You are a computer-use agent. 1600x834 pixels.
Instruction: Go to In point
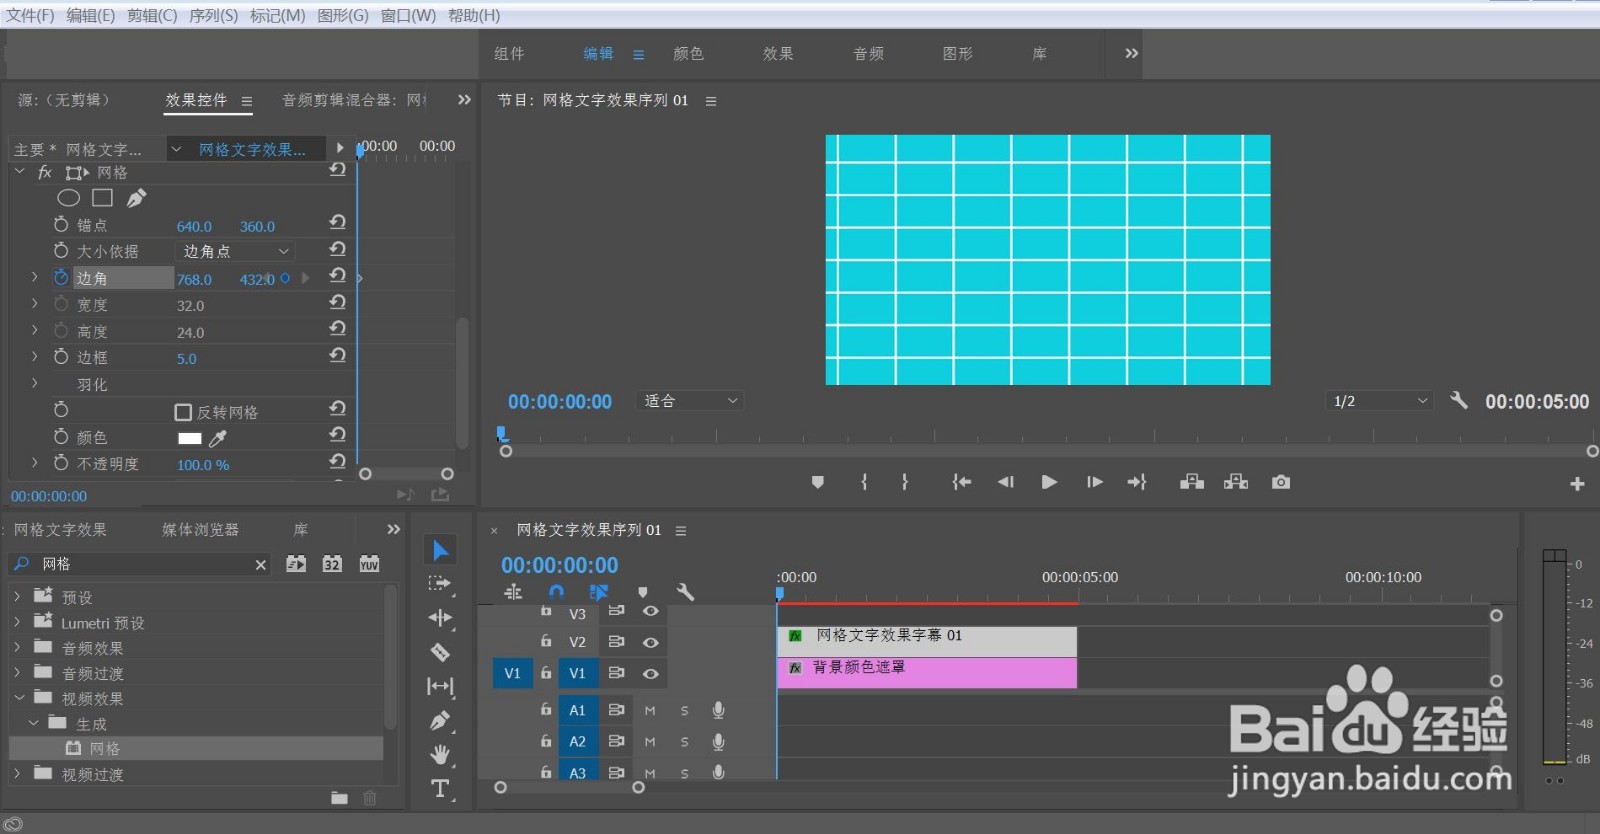[961, 482]
